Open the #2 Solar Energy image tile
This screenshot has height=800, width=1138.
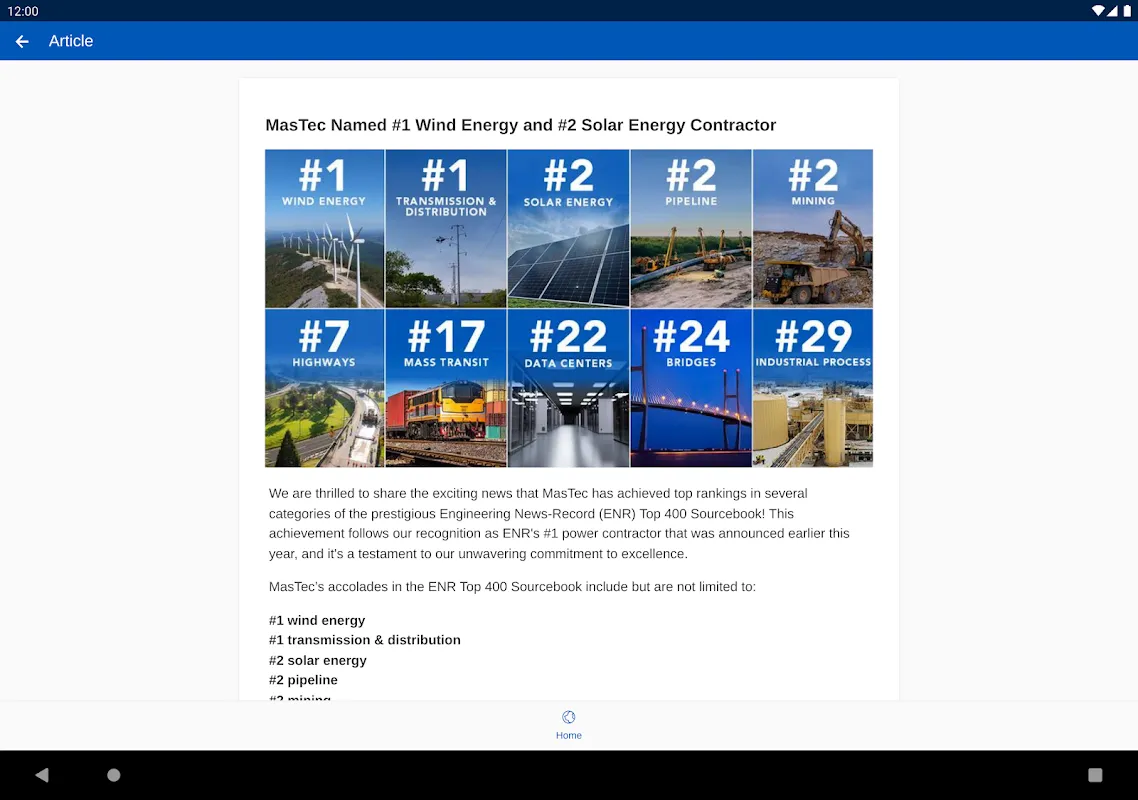tap(568, 229)
